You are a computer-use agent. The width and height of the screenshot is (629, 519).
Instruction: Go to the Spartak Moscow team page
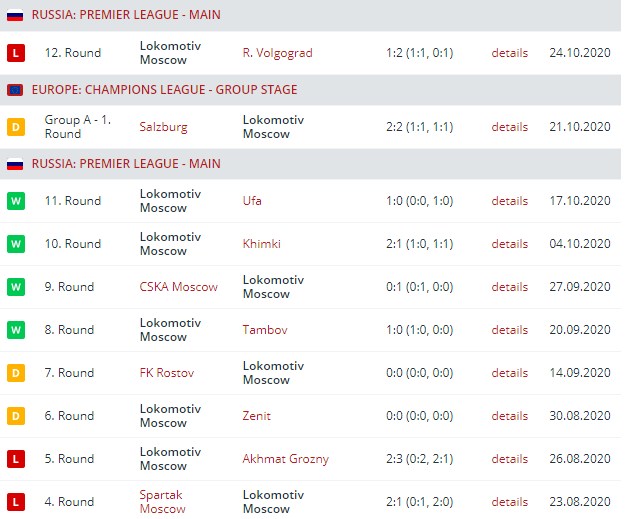163,502
